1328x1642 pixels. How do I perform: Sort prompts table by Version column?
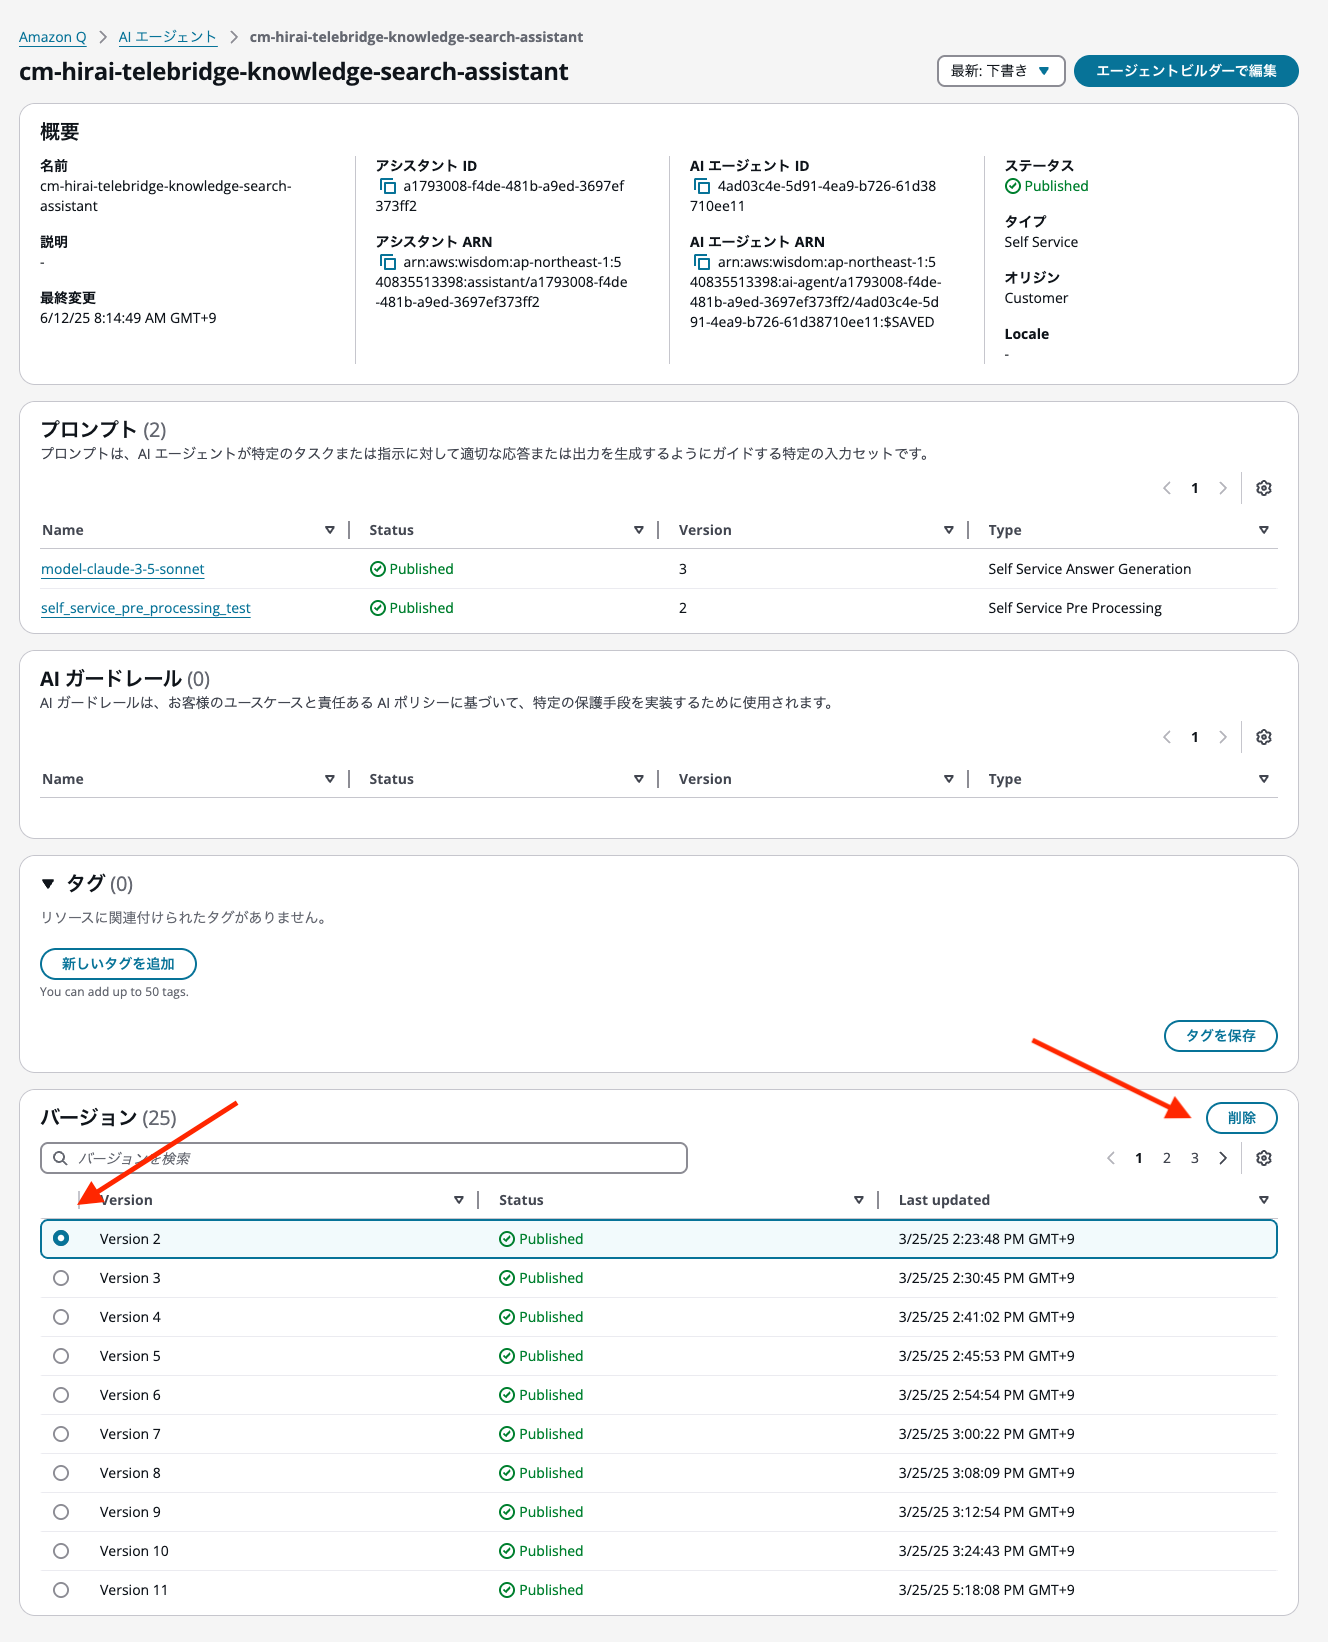[x=949, y=530]
